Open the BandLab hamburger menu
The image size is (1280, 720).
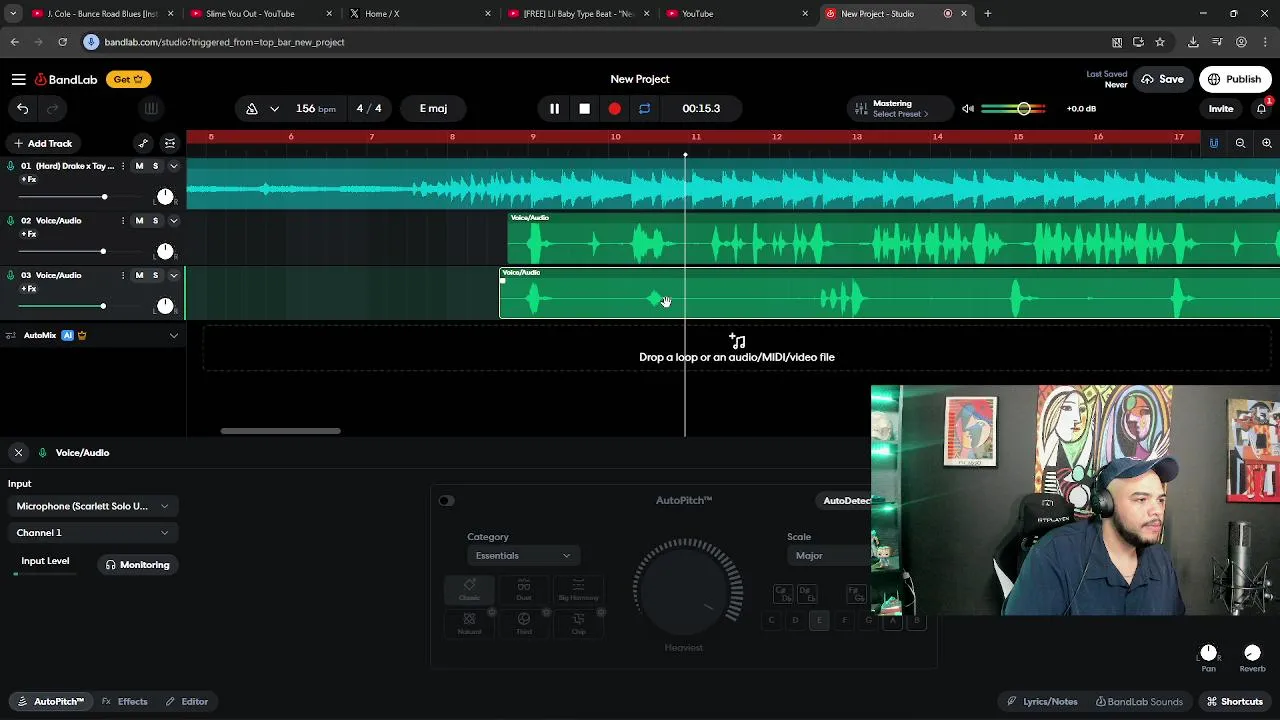19,79
